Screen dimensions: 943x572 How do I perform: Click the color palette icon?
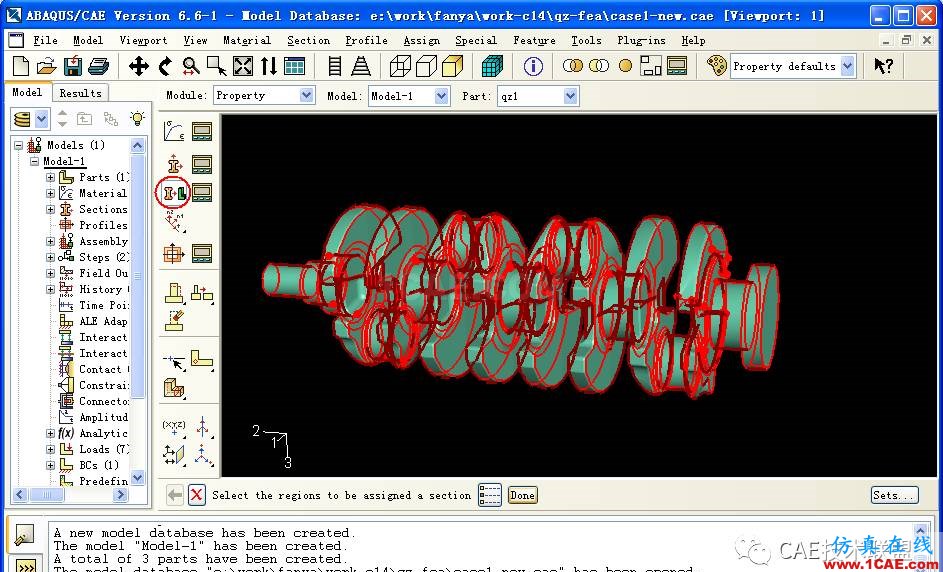coord(716,65)
